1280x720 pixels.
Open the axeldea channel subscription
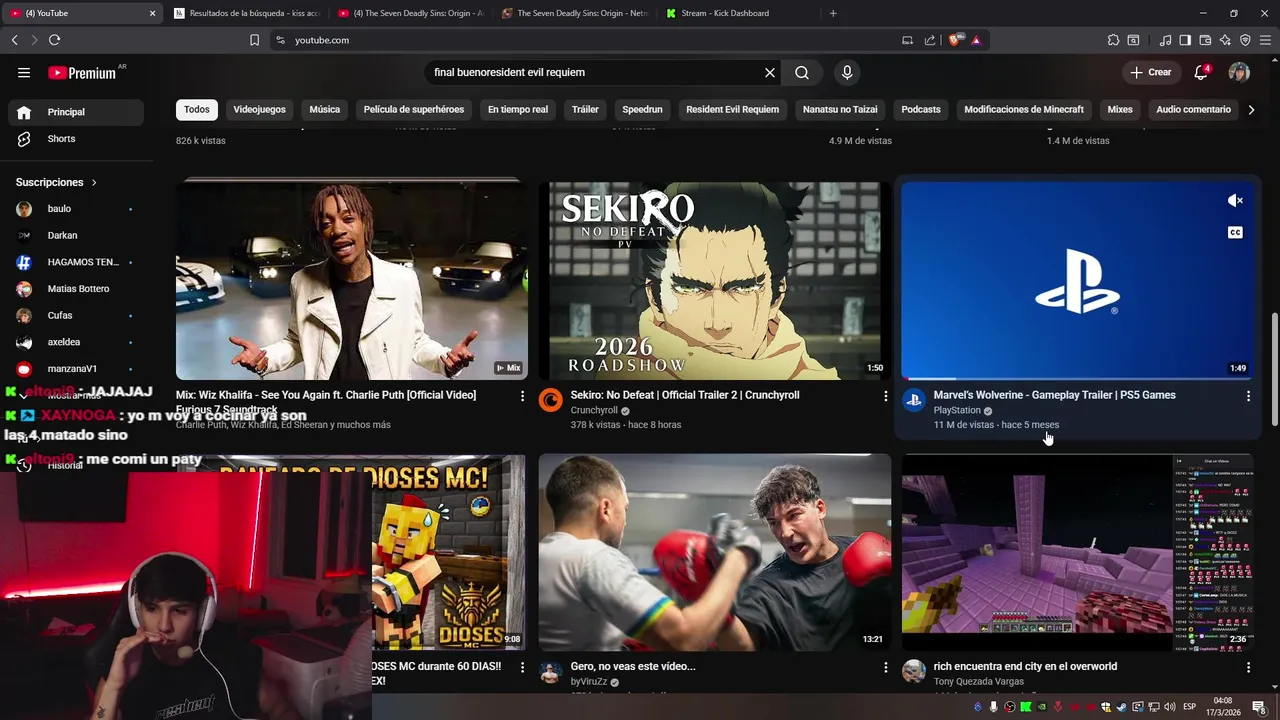point(75,342)
